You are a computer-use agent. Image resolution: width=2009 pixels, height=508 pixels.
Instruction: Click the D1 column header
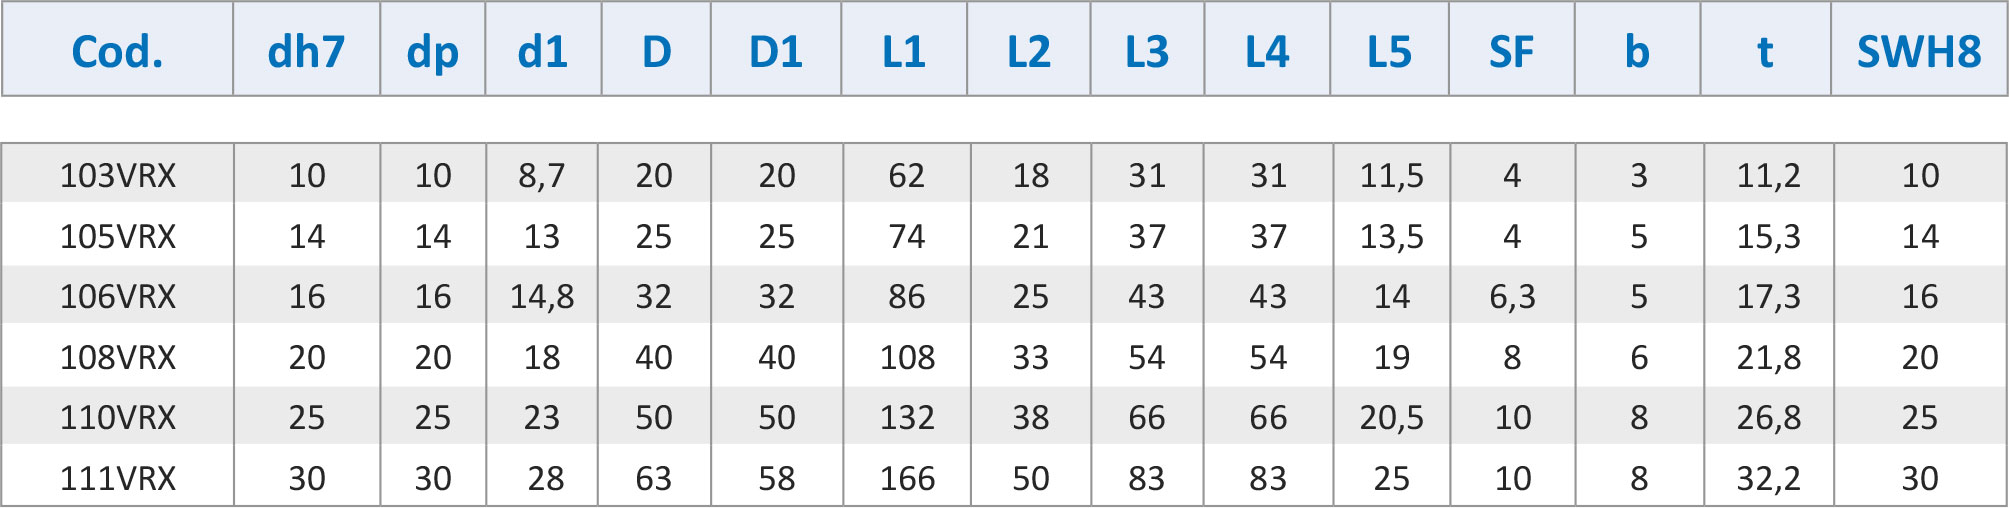tap(776, 51)
